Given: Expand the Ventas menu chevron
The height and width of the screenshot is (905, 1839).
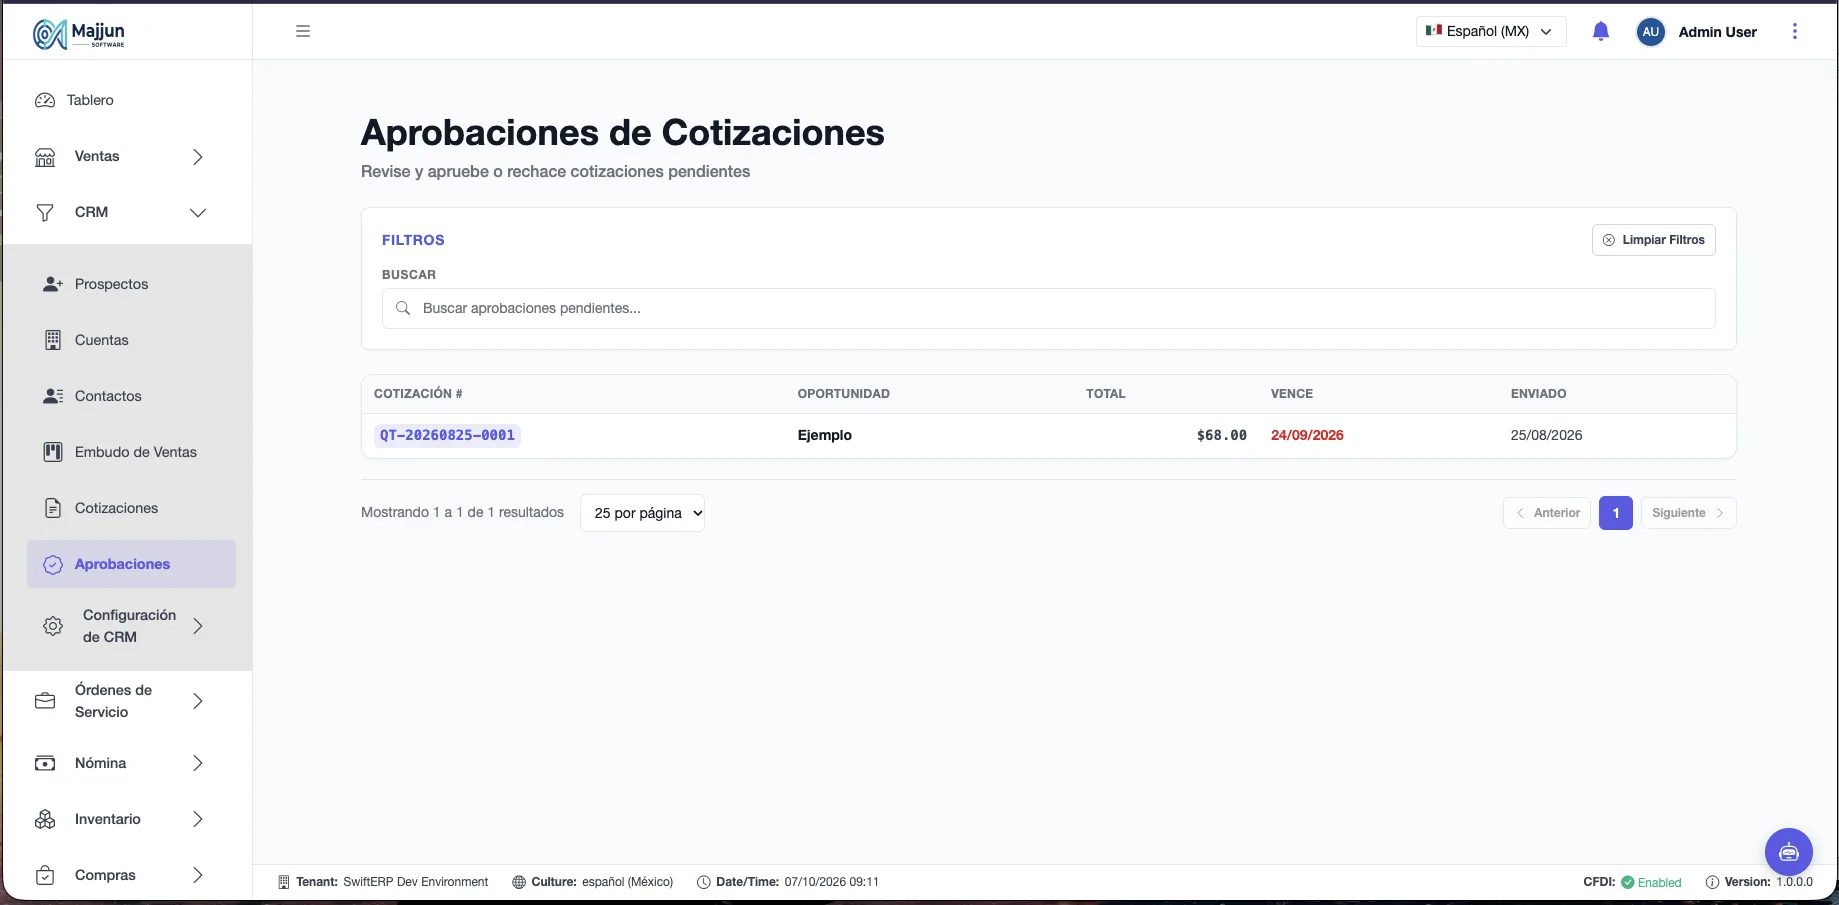Looking at the screenshot, I should [x=198, y=157].
